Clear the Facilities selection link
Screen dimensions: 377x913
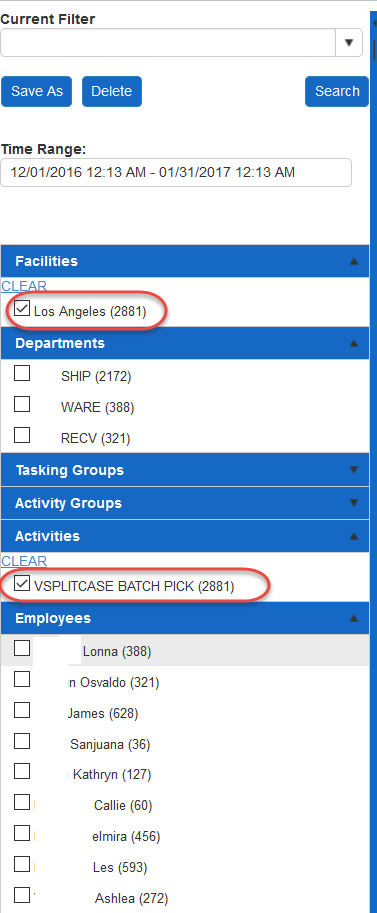24,286
